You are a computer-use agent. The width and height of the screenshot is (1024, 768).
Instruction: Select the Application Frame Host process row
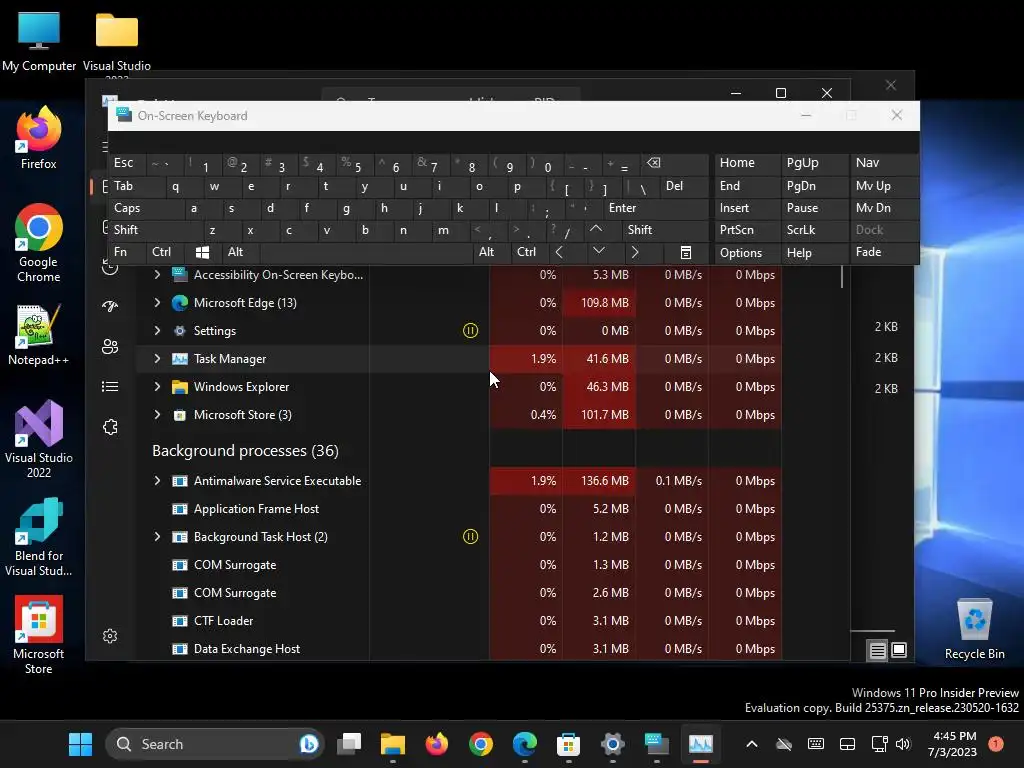[459, 509]
